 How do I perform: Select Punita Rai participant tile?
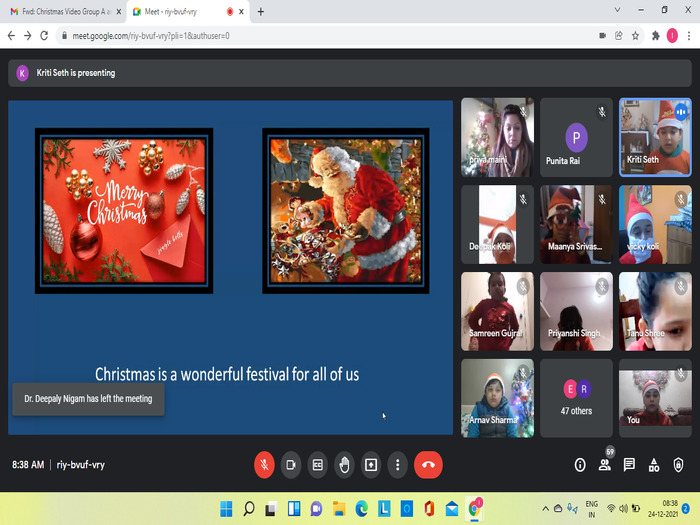click(576, 137)
